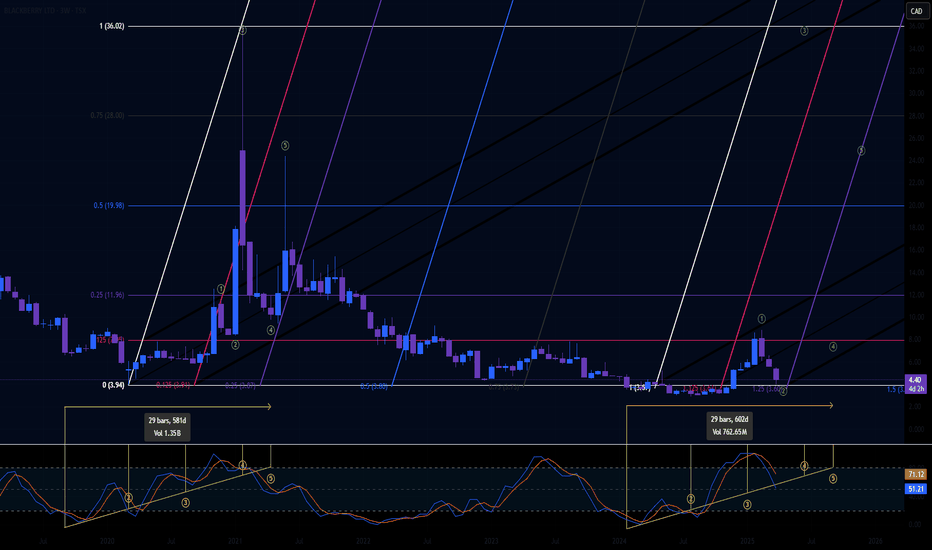Click 2021 on the time axis
Viewport: 932px width, 550px height.
235,541
